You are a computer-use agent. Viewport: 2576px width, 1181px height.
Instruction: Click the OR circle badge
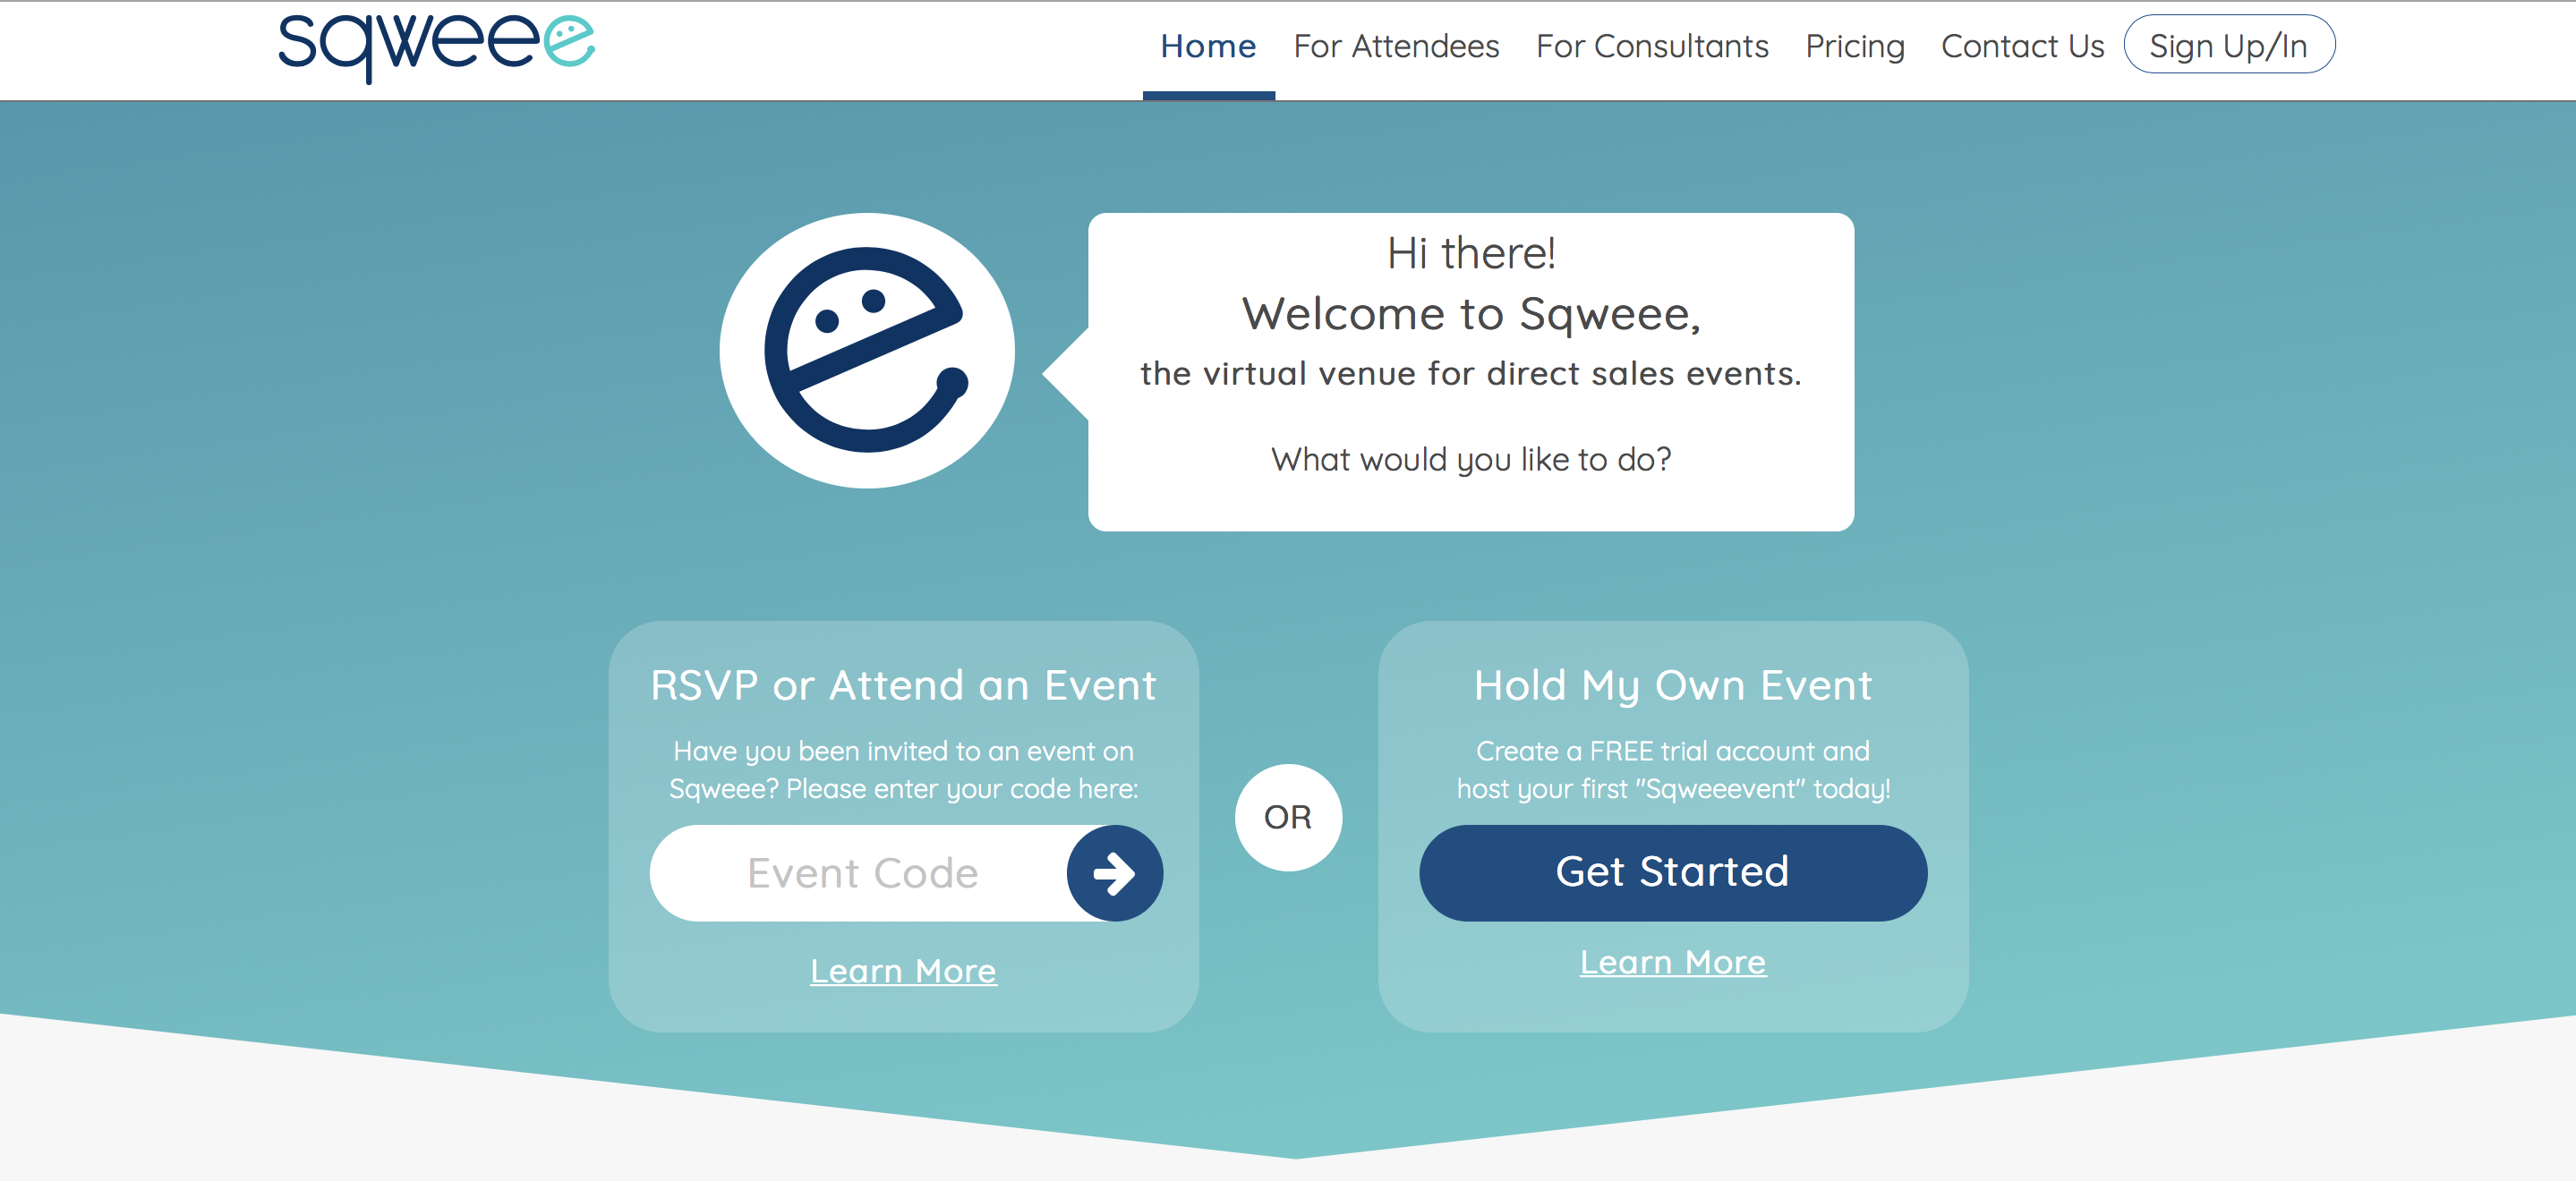click(1288, 817)
